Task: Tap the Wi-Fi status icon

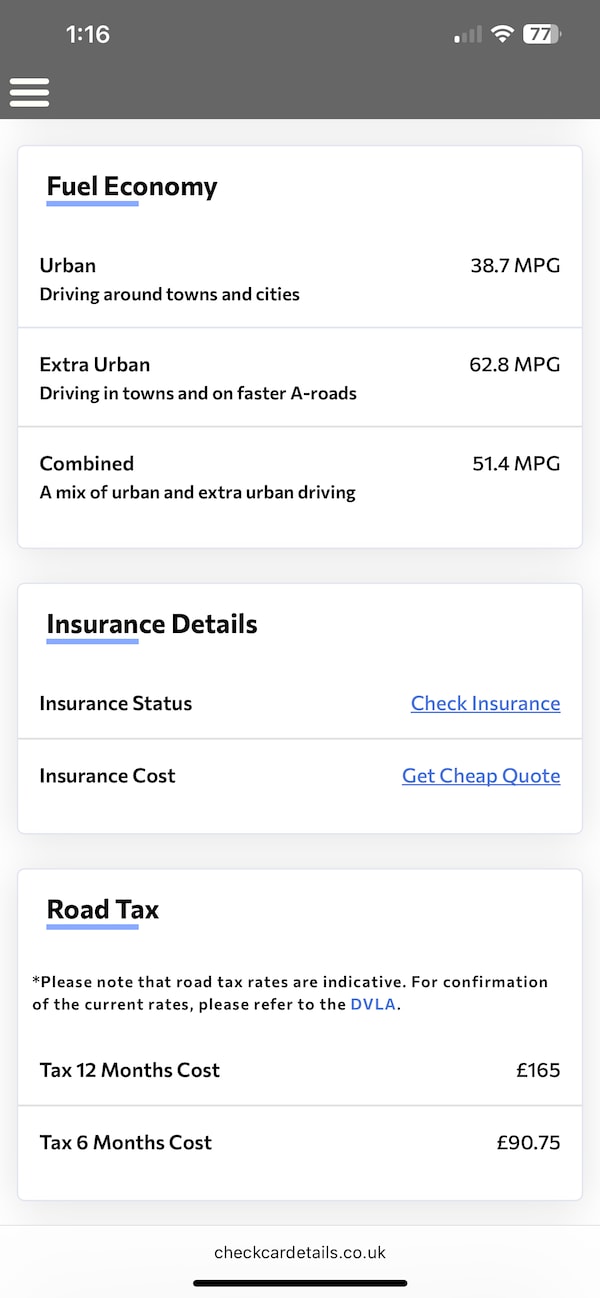Action: point(502,34)
